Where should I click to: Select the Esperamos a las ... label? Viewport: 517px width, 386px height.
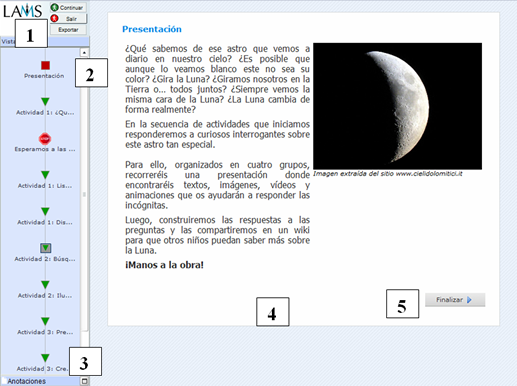coord(45,149)
